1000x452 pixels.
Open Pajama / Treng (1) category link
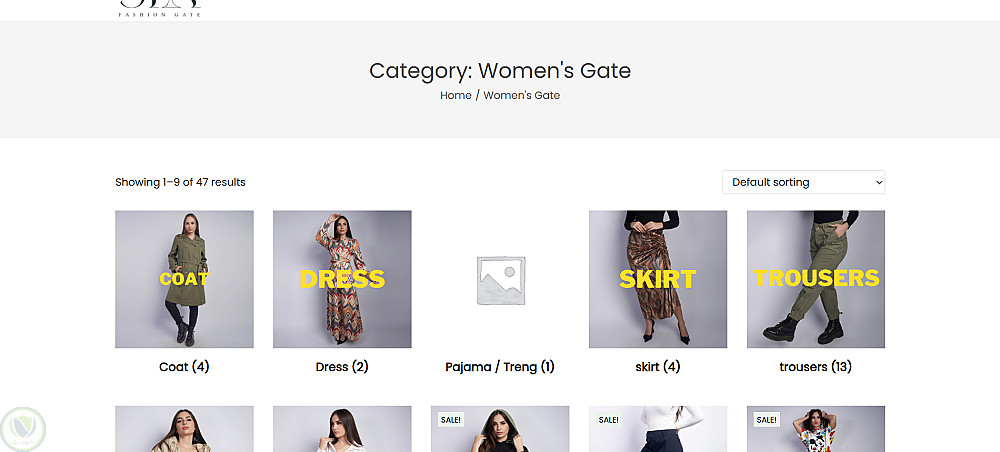500,367
